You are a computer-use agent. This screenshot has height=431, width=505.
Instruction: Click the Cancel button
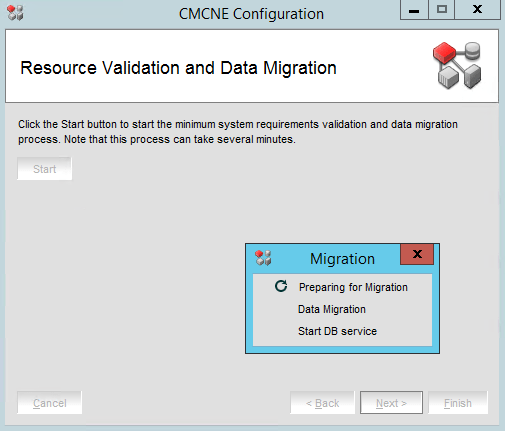50,403
